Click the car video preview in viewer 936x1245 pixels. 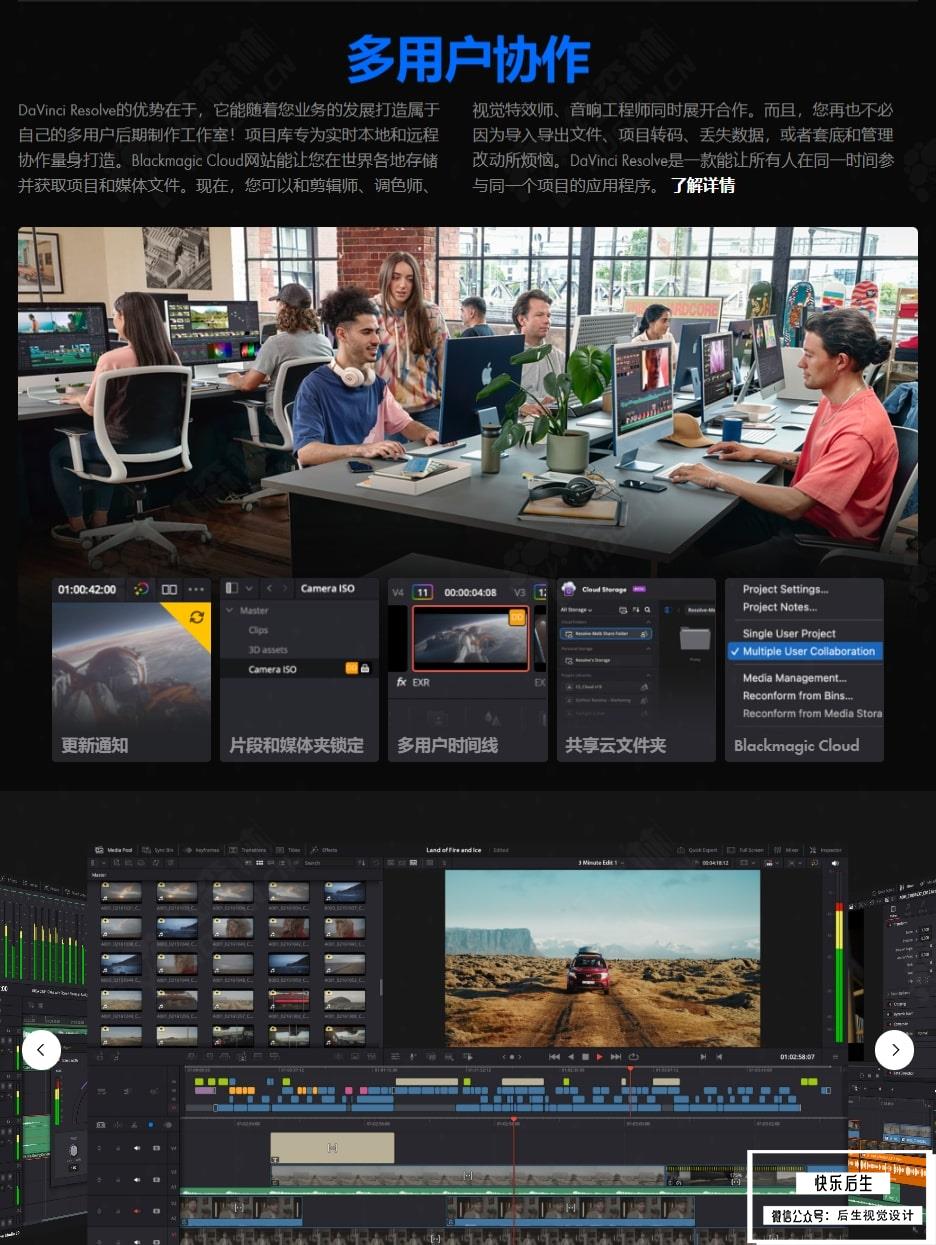(x=602, y=958)
